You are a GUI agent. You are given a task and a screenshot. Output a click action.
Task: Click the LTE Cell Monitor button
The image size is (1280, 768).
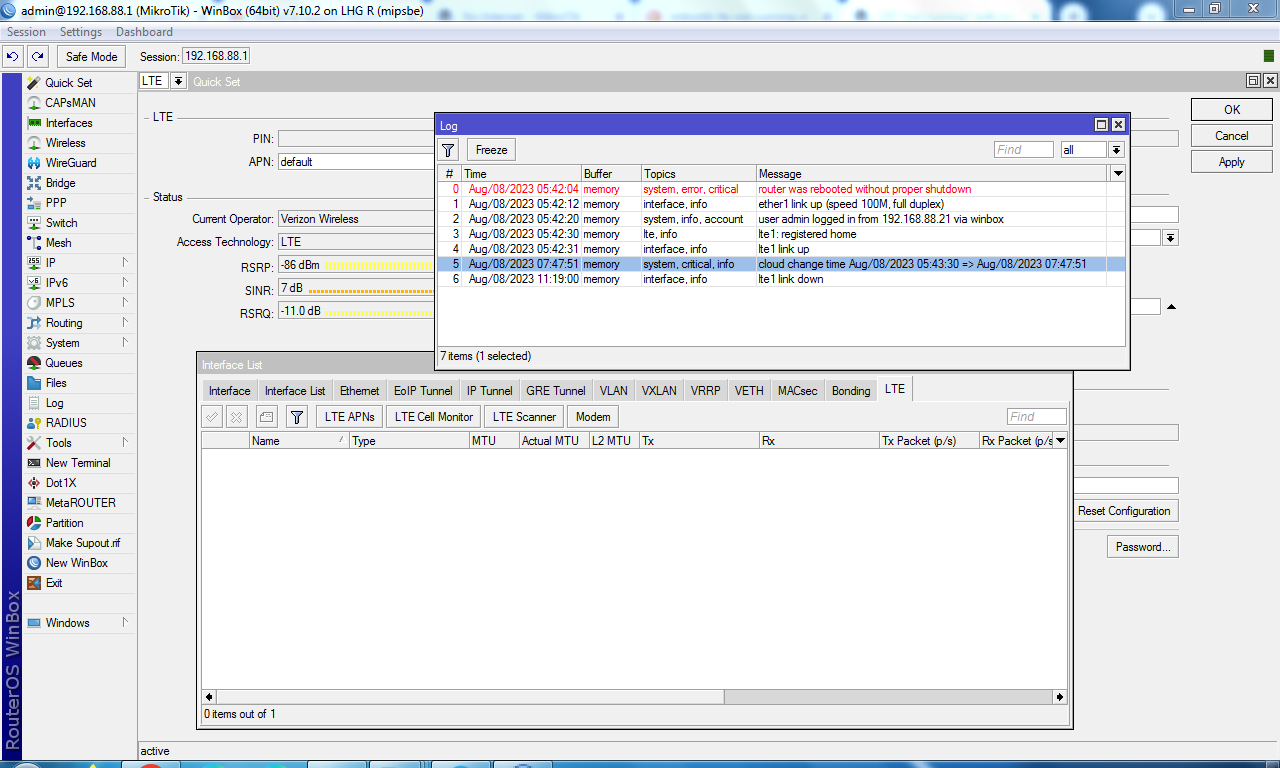pos(434,417)
